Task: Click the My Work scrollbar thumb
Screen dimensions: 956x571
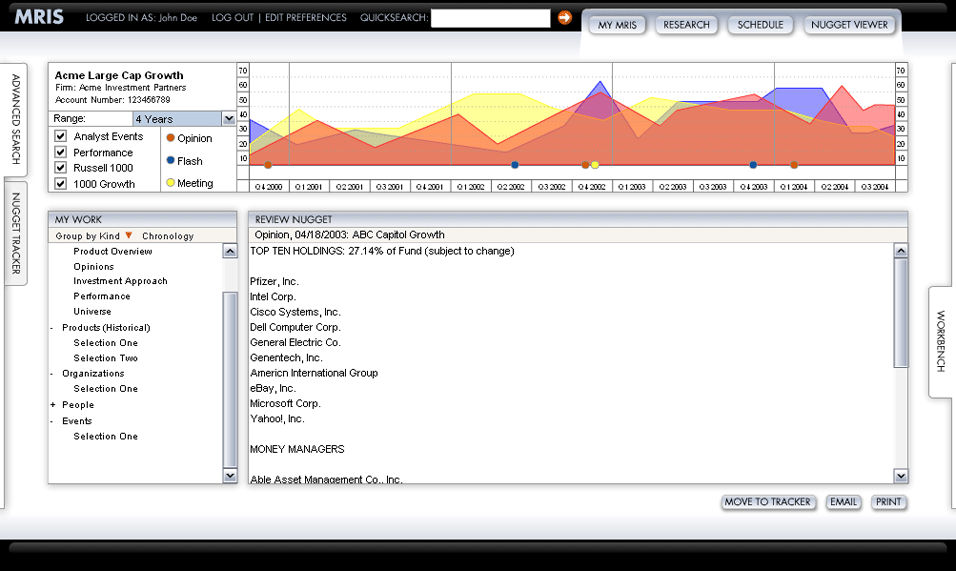Action: 230,380
